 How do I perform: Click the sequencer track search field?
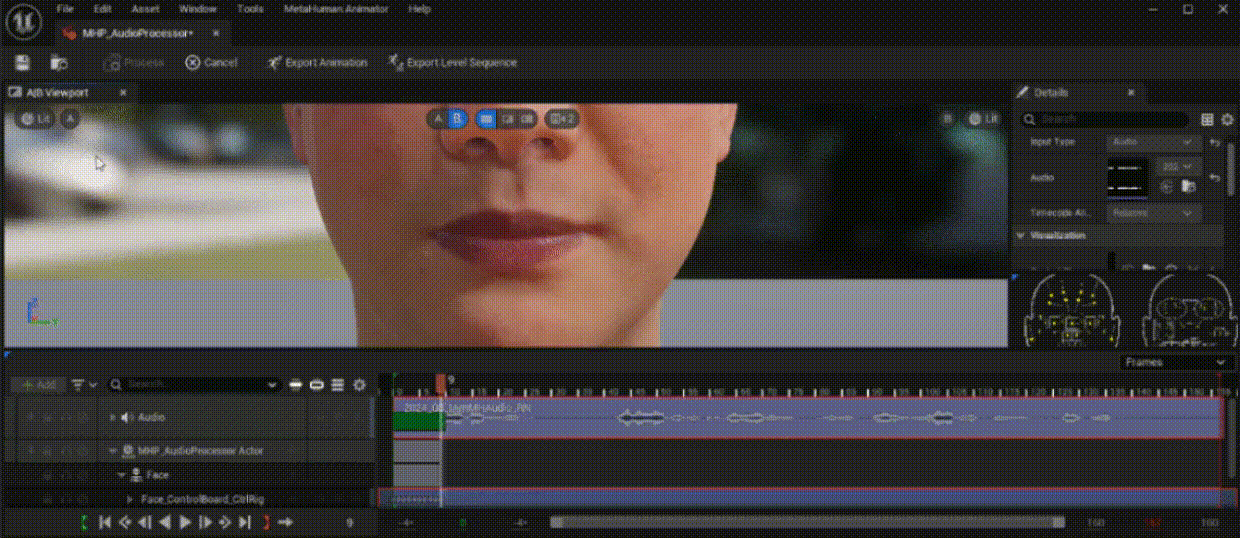194,384
